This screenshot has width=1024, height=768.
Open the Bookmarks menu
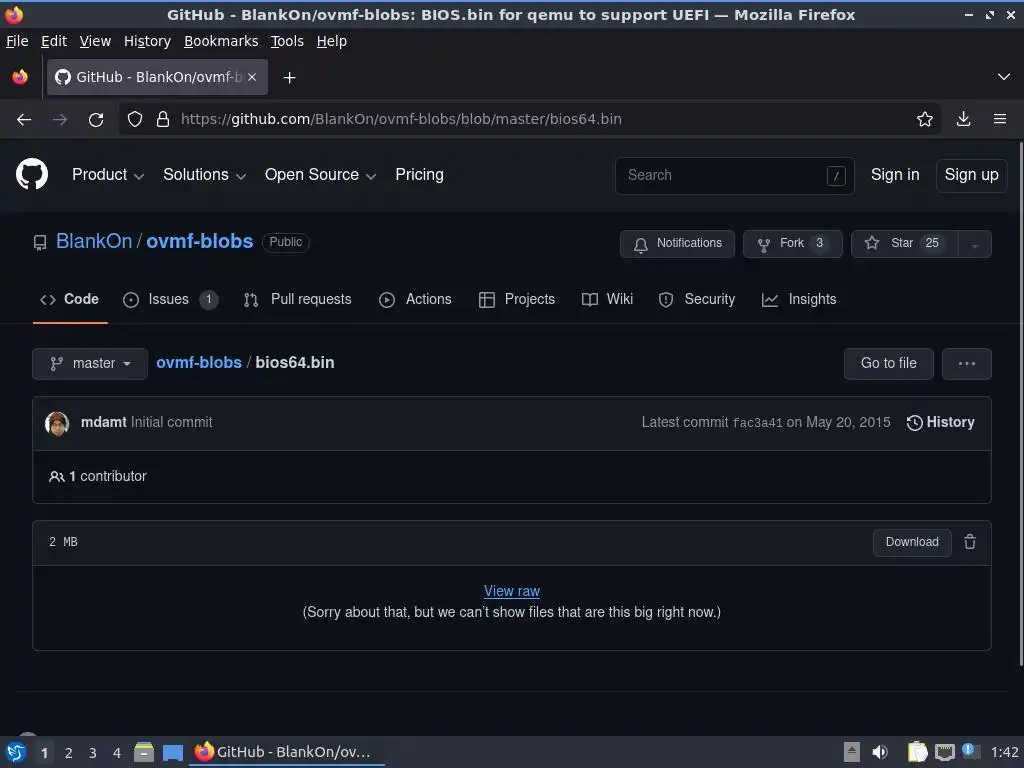[221, 41]
